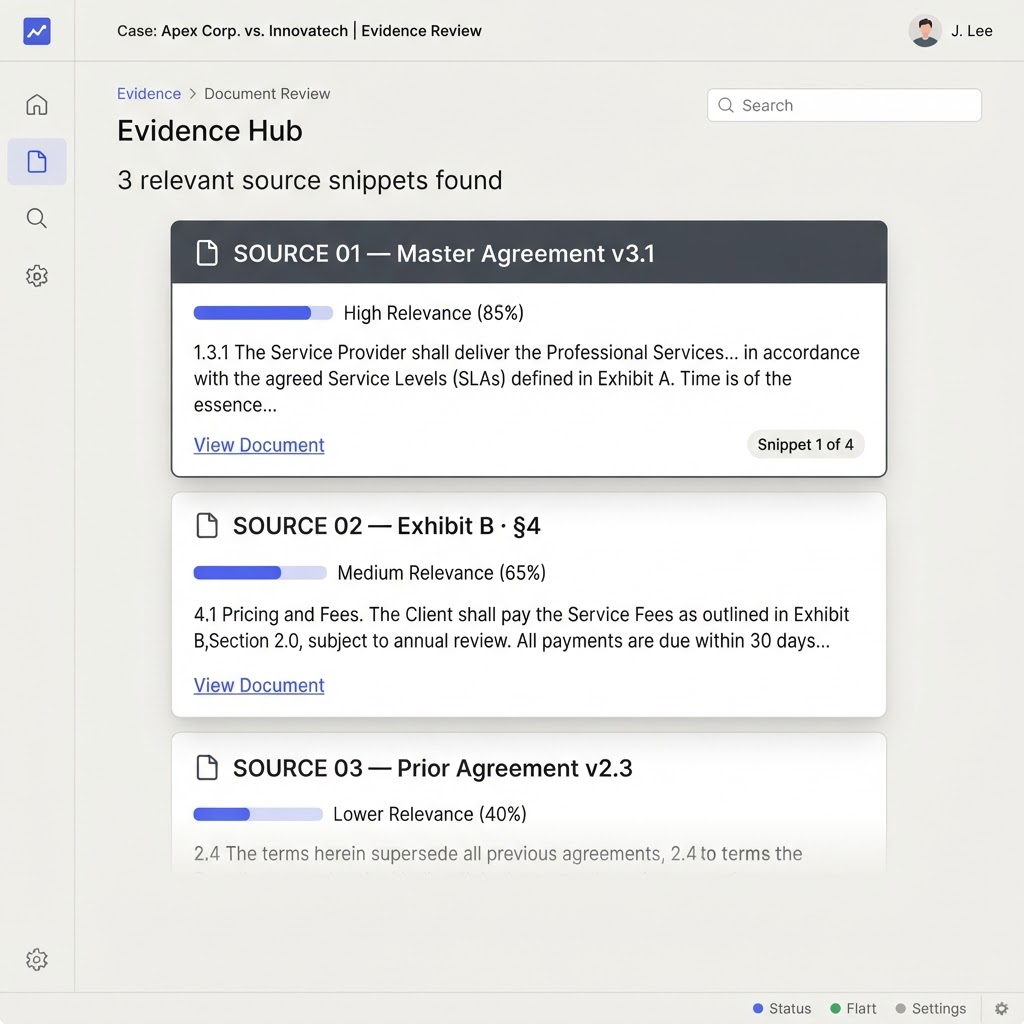Click the High Relevance (85%) label
This screenshot has height=1024, width=1024.
point(434,313)
